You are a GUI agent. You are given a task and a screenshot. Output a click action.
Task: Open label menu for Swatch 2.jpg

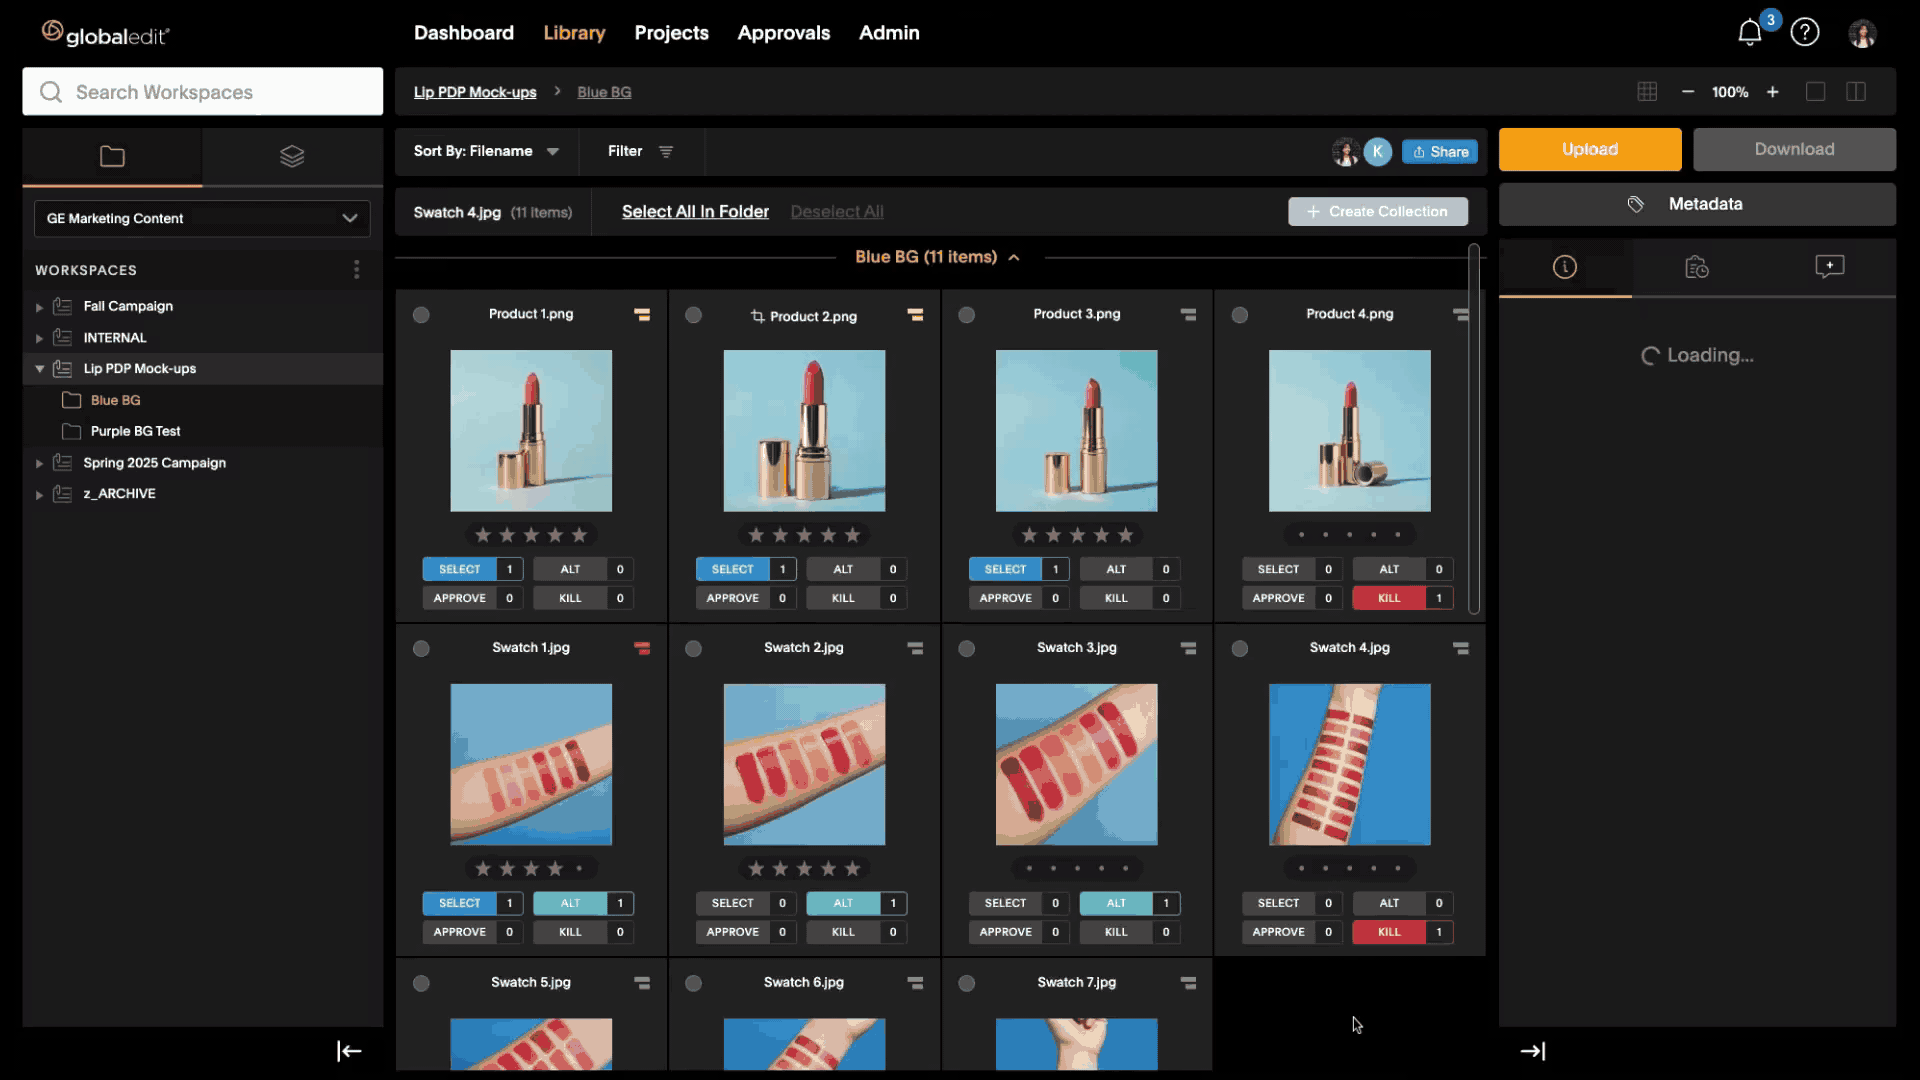915,649
